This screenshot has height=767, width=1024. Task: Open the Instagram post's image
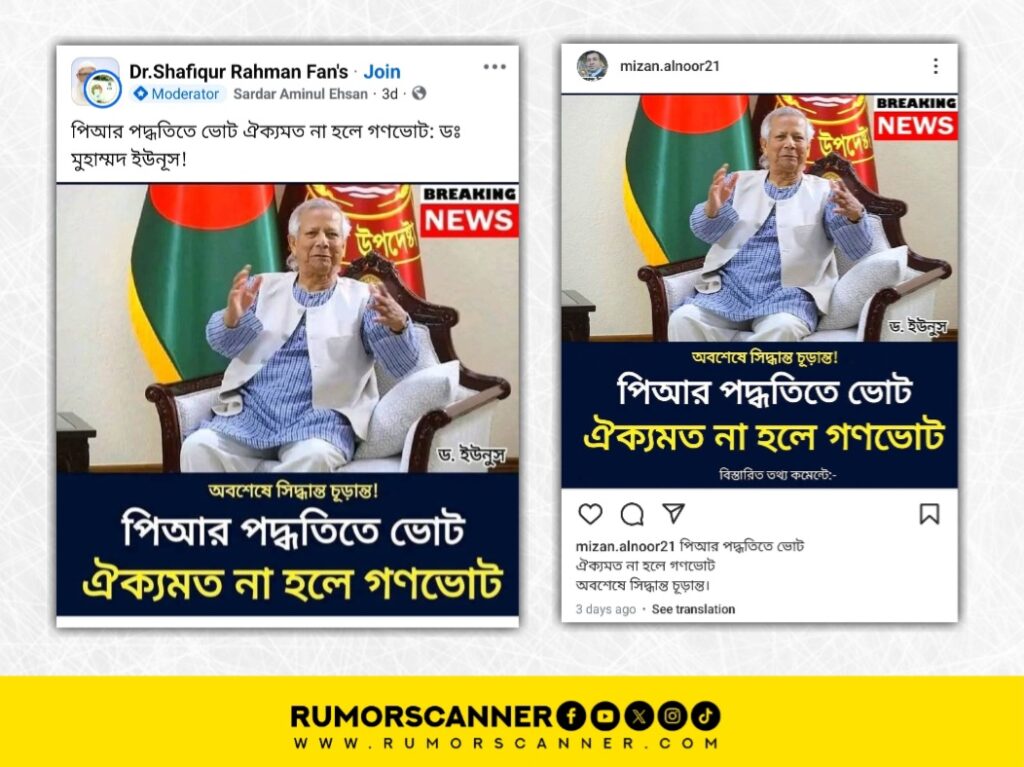(x=760, y=291)
